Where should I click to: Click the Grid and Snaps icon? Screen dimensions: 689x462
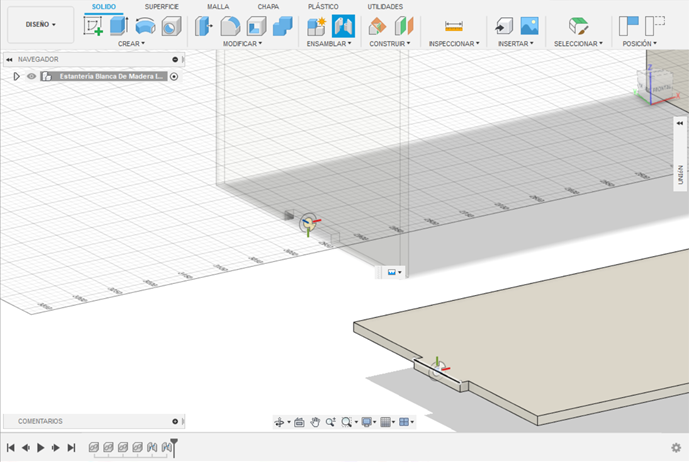[x=385, y=422]
